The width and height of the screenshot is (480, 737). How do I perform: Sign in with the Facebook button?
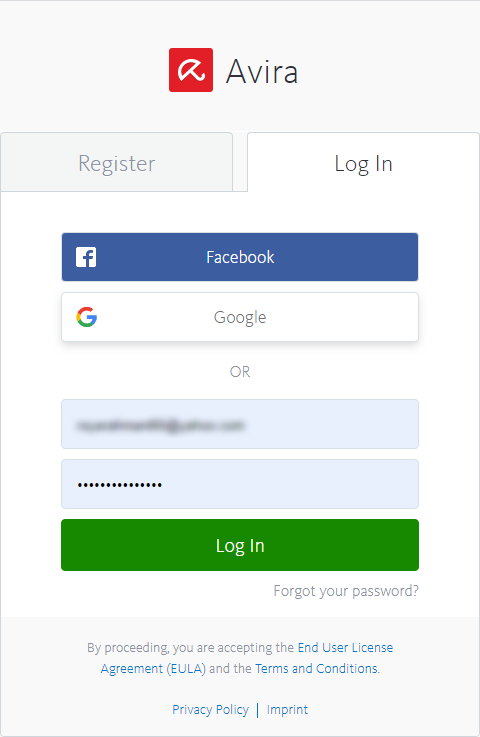(240, 257)
